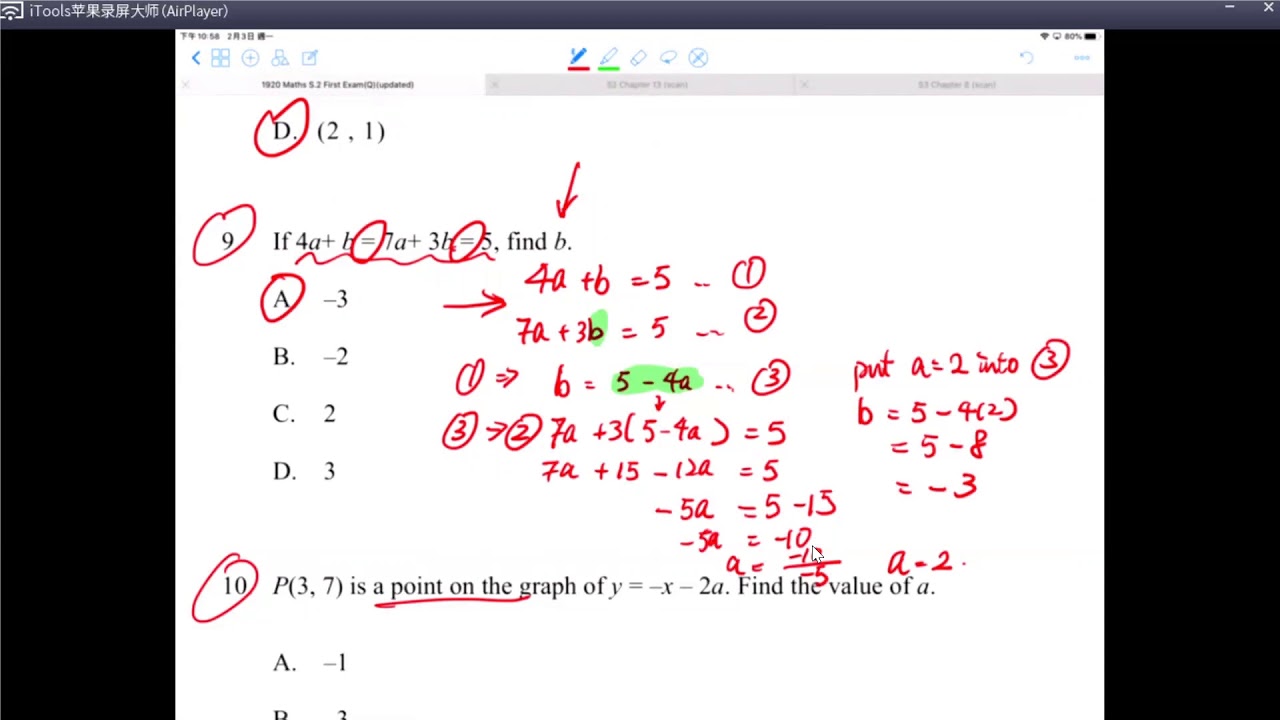Switch to the S3 Chapter 8 tab
The image size is (1280, 720).
[x=957, y=85]
